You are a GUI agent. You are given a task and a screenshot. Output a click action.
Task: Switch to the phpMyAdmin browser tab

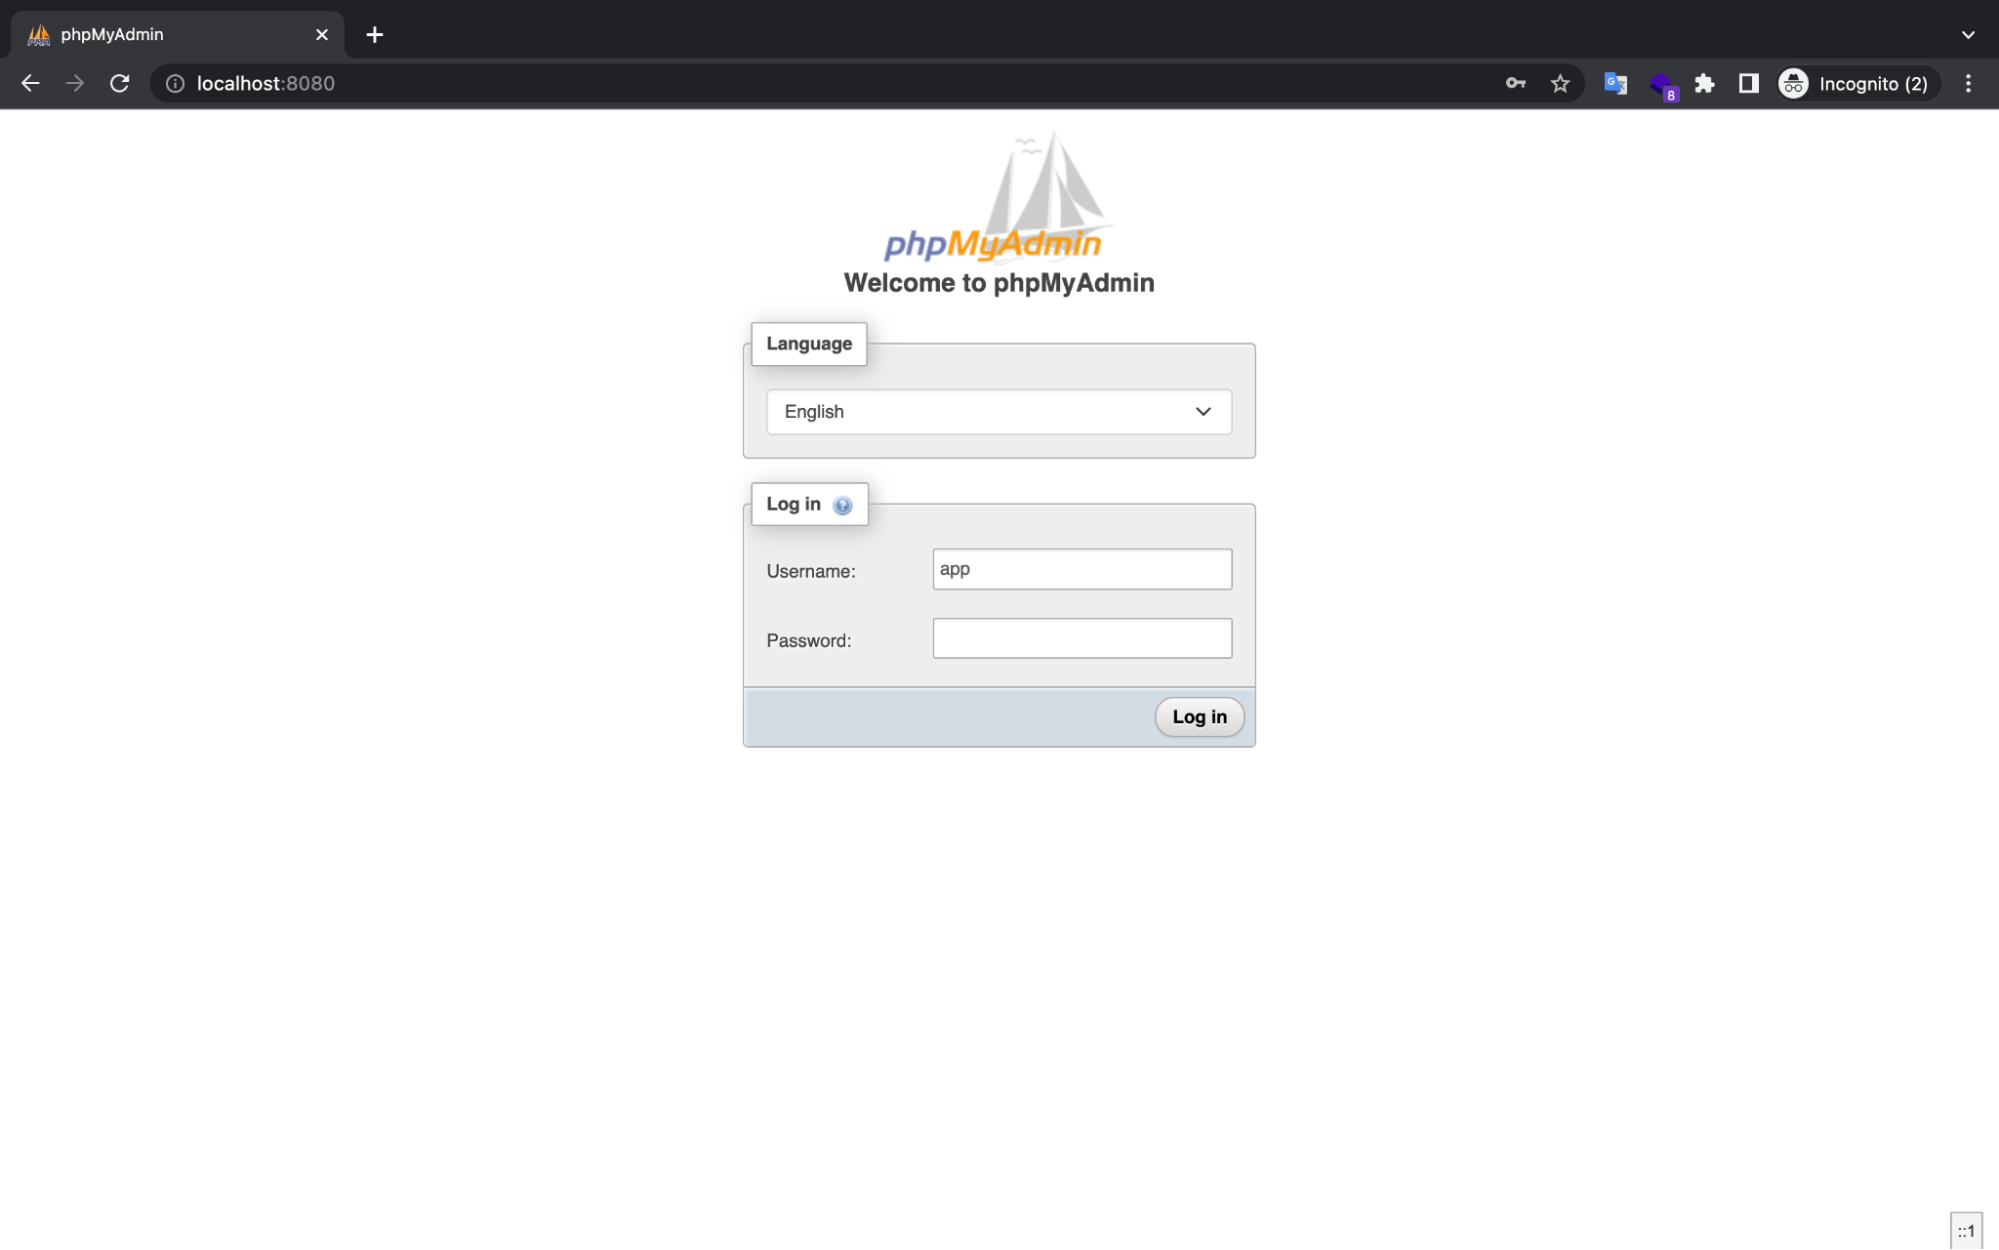coord(150,34)
